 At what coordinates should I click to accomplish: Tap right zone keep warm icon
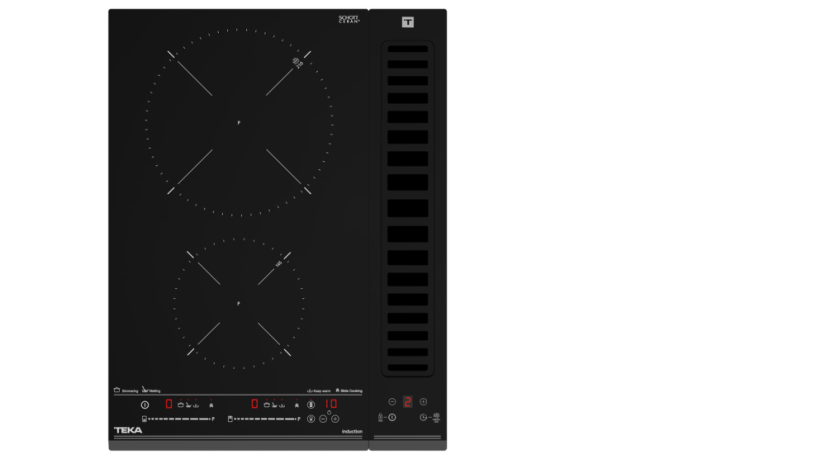click(x=282, y=405)
